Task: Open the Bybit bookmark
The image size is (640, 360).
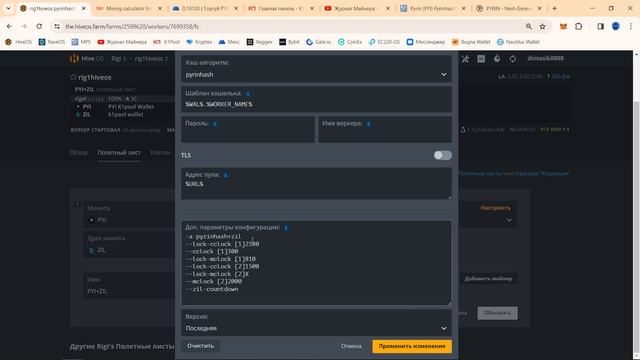Action: tap(289, 42)
